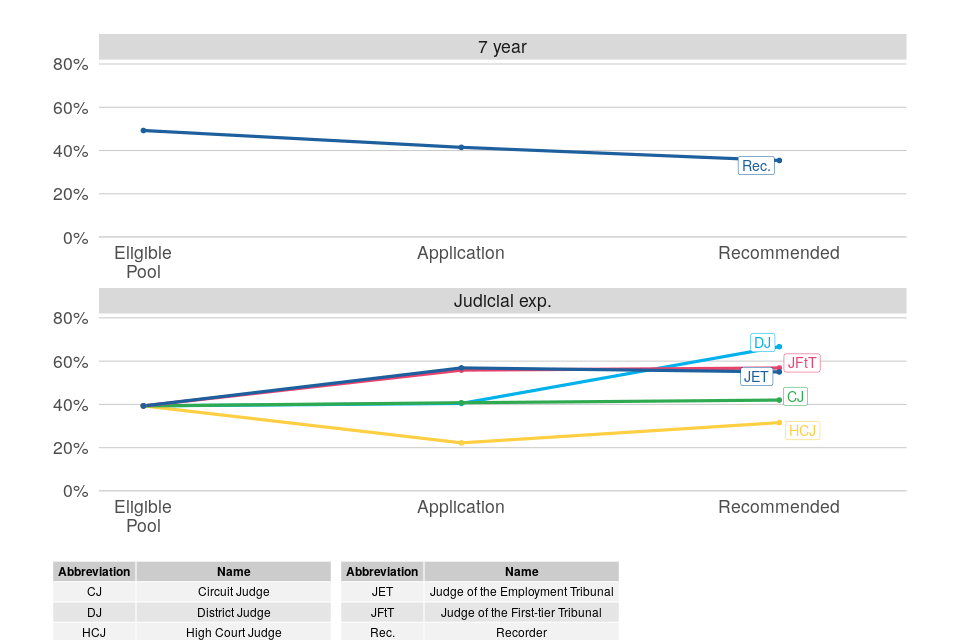Select the "District Judge" table cell

tap(233, 613)
